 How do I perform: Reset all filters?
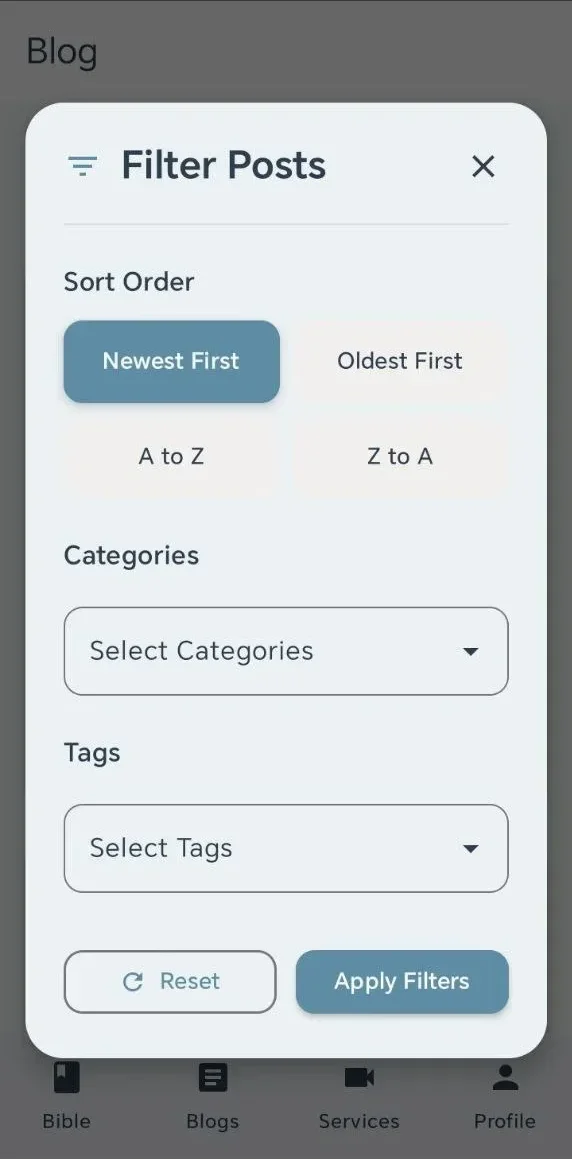coord(170,982)
